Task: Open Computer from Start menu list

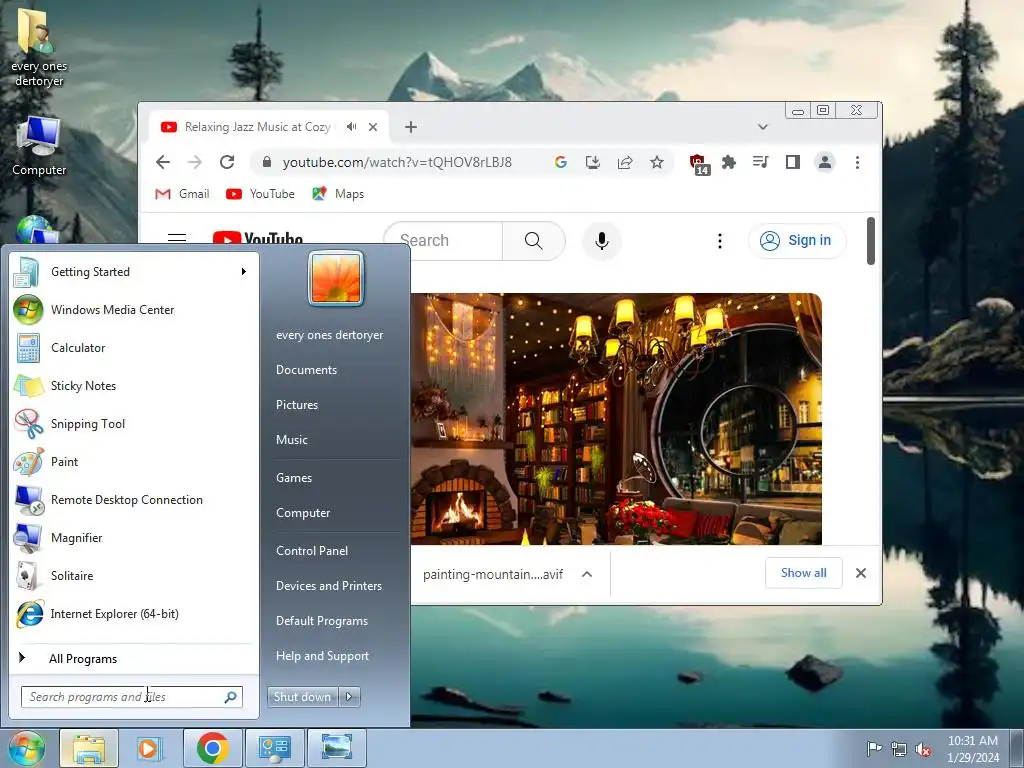Action: tap(302, 513)
